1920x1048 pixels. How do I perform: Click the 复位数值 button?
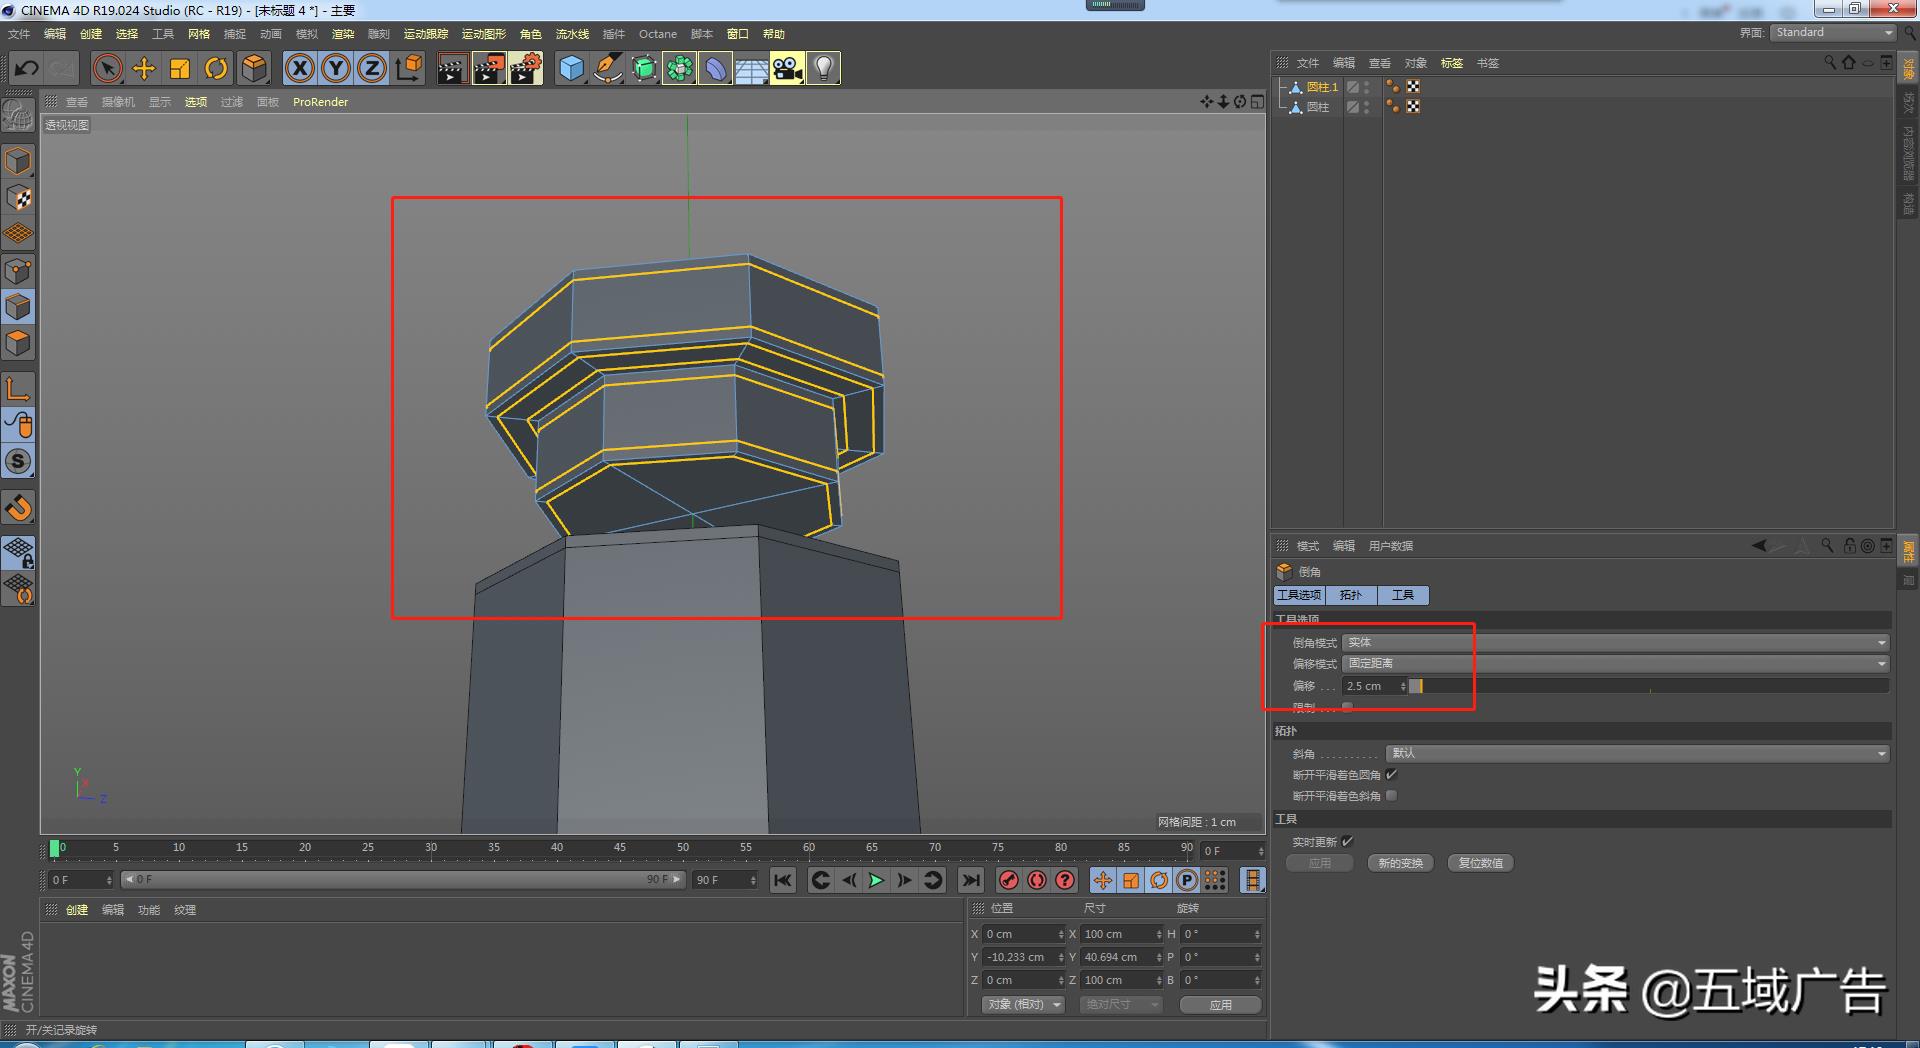[1480, 863]
